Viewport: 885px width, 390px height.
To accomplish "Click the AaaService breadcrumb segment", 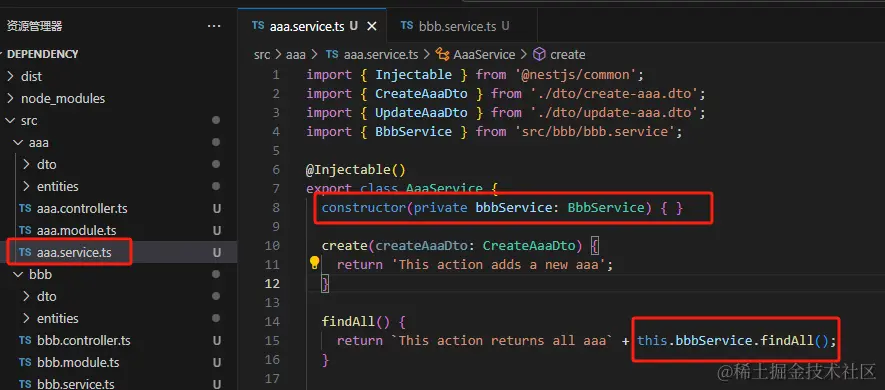I will pos(484,55).
